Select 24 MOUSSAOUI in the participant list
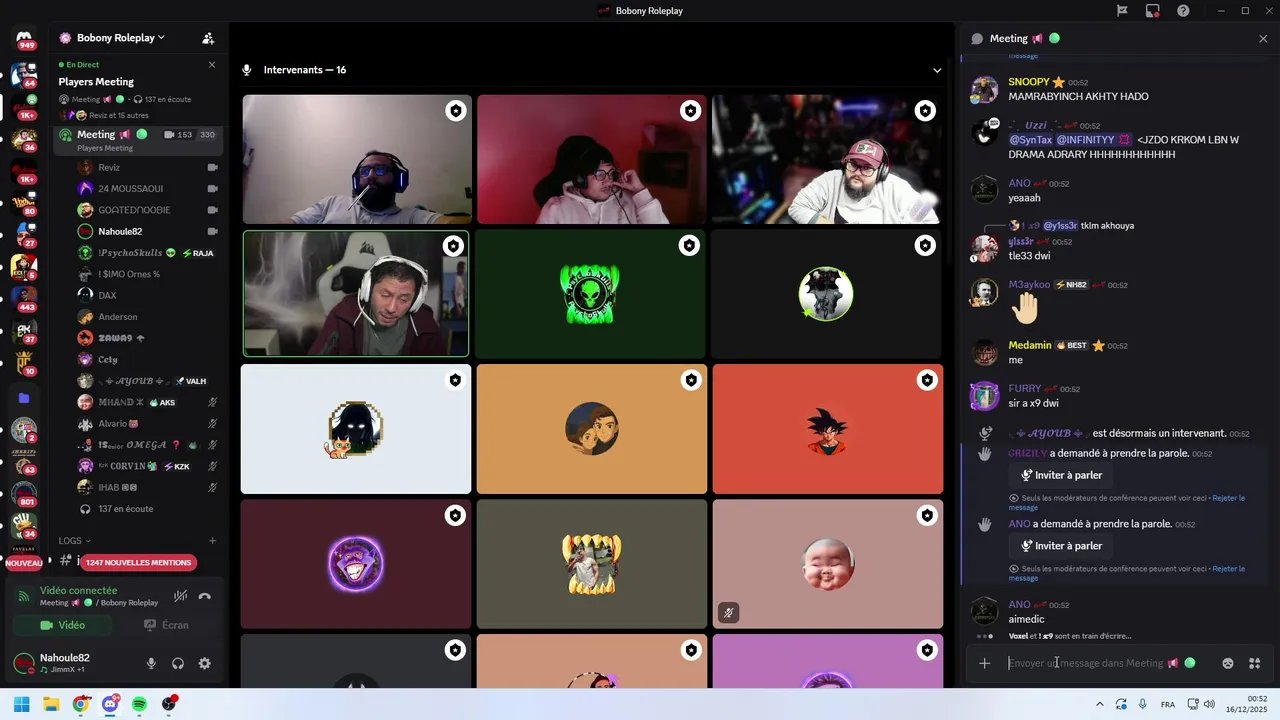 point(148,188)
